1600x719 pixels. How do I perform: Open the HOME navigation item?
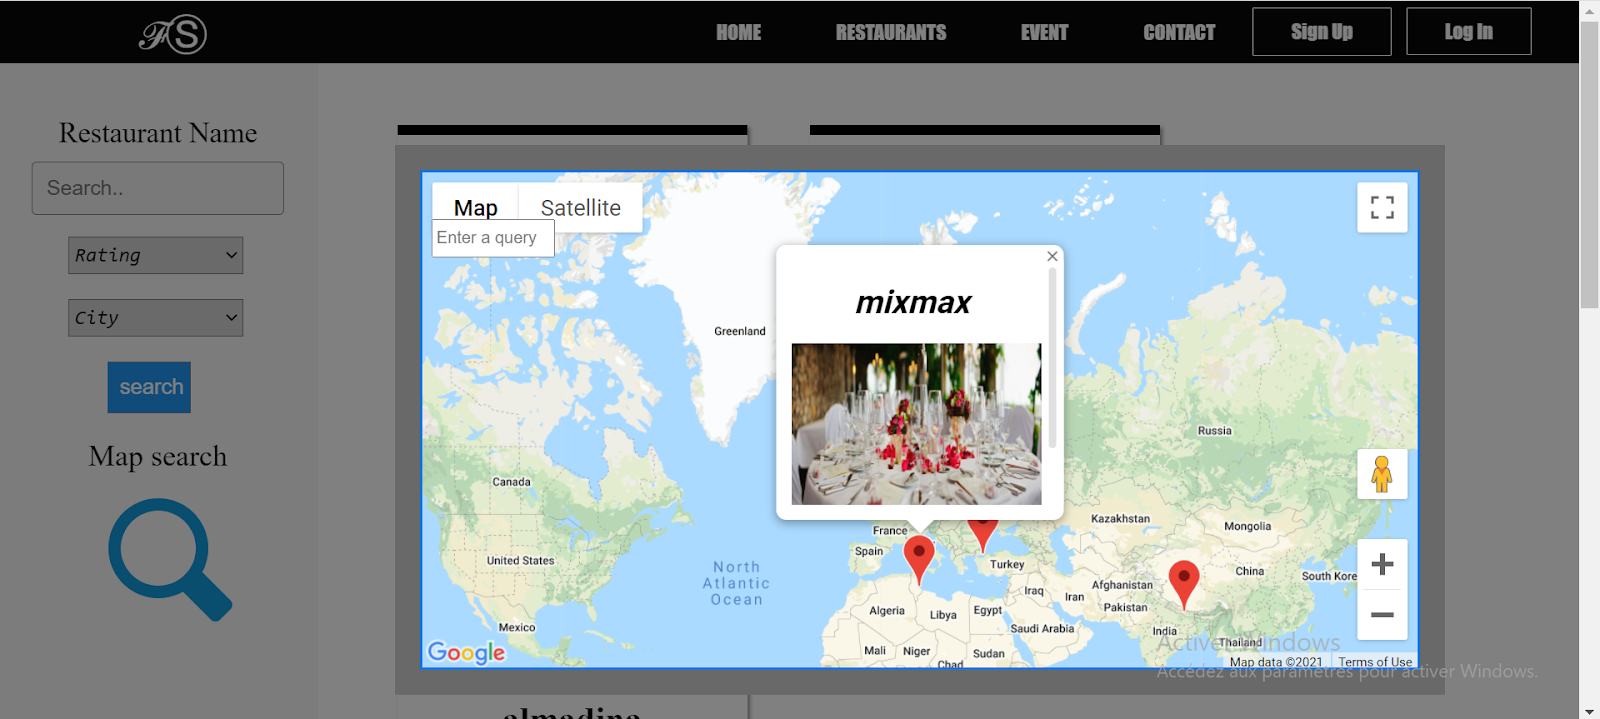click(x=739, y=33)
